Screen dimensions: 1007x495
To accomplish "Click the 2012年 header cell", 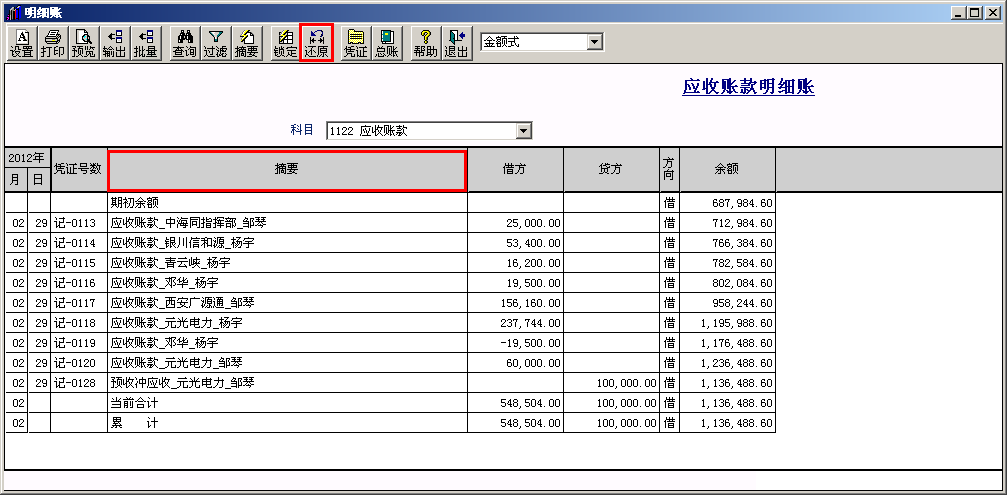I will (x=28, y=158).
